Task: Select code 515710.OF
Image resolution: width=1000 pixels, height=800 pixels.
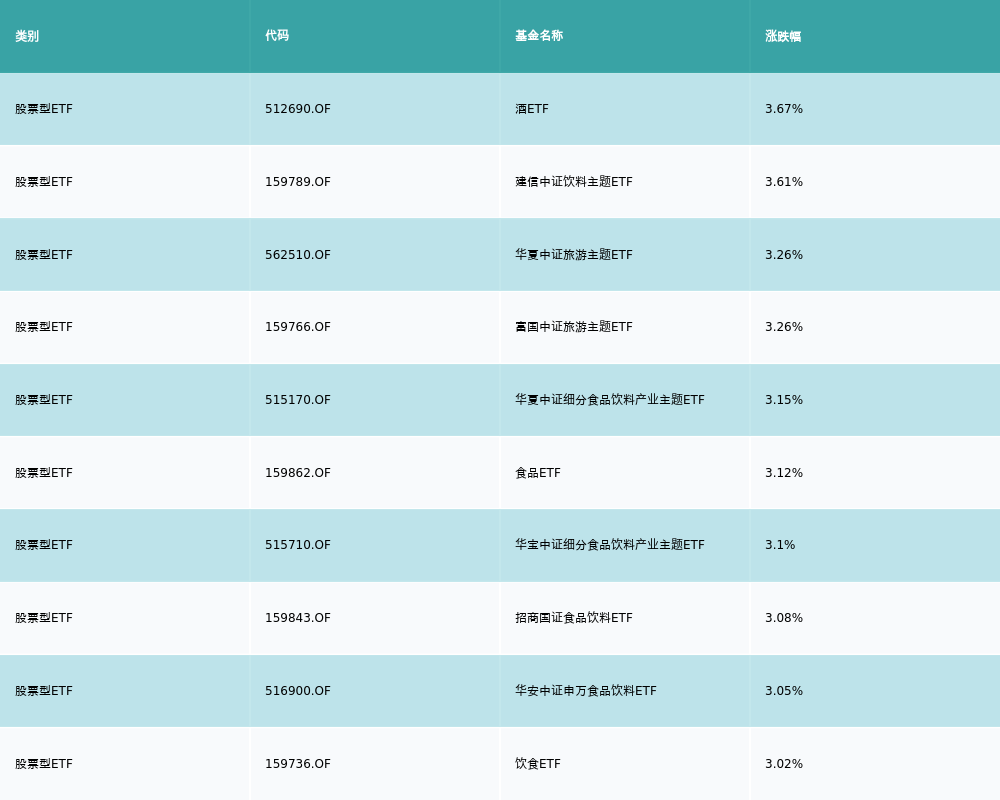Action: tap(298, 545)
